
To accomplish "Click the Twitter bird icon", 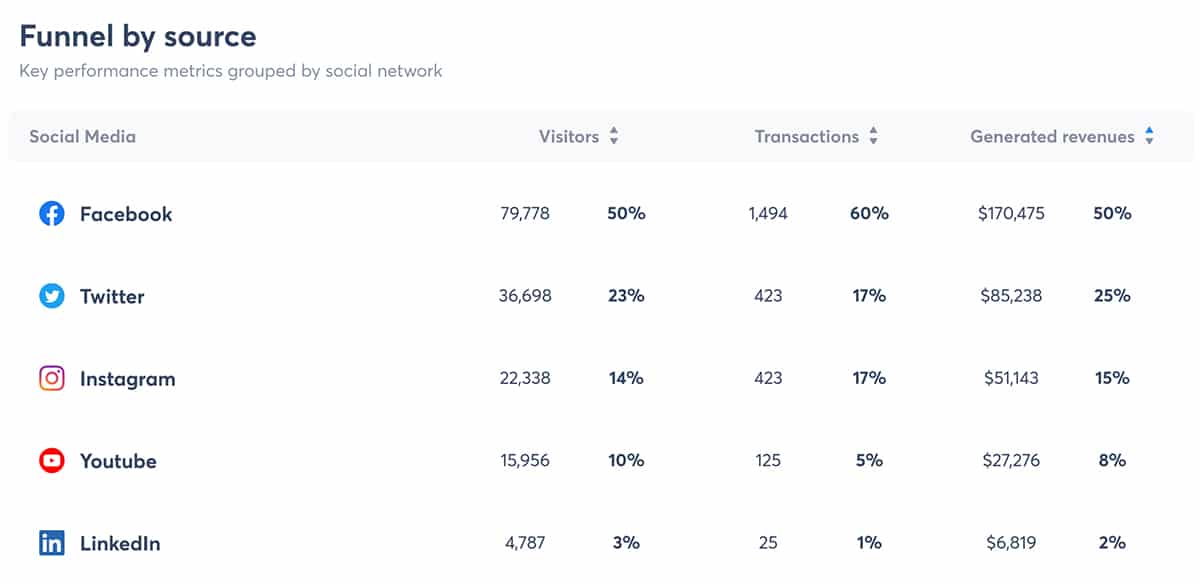I will [x=52, y=296].
